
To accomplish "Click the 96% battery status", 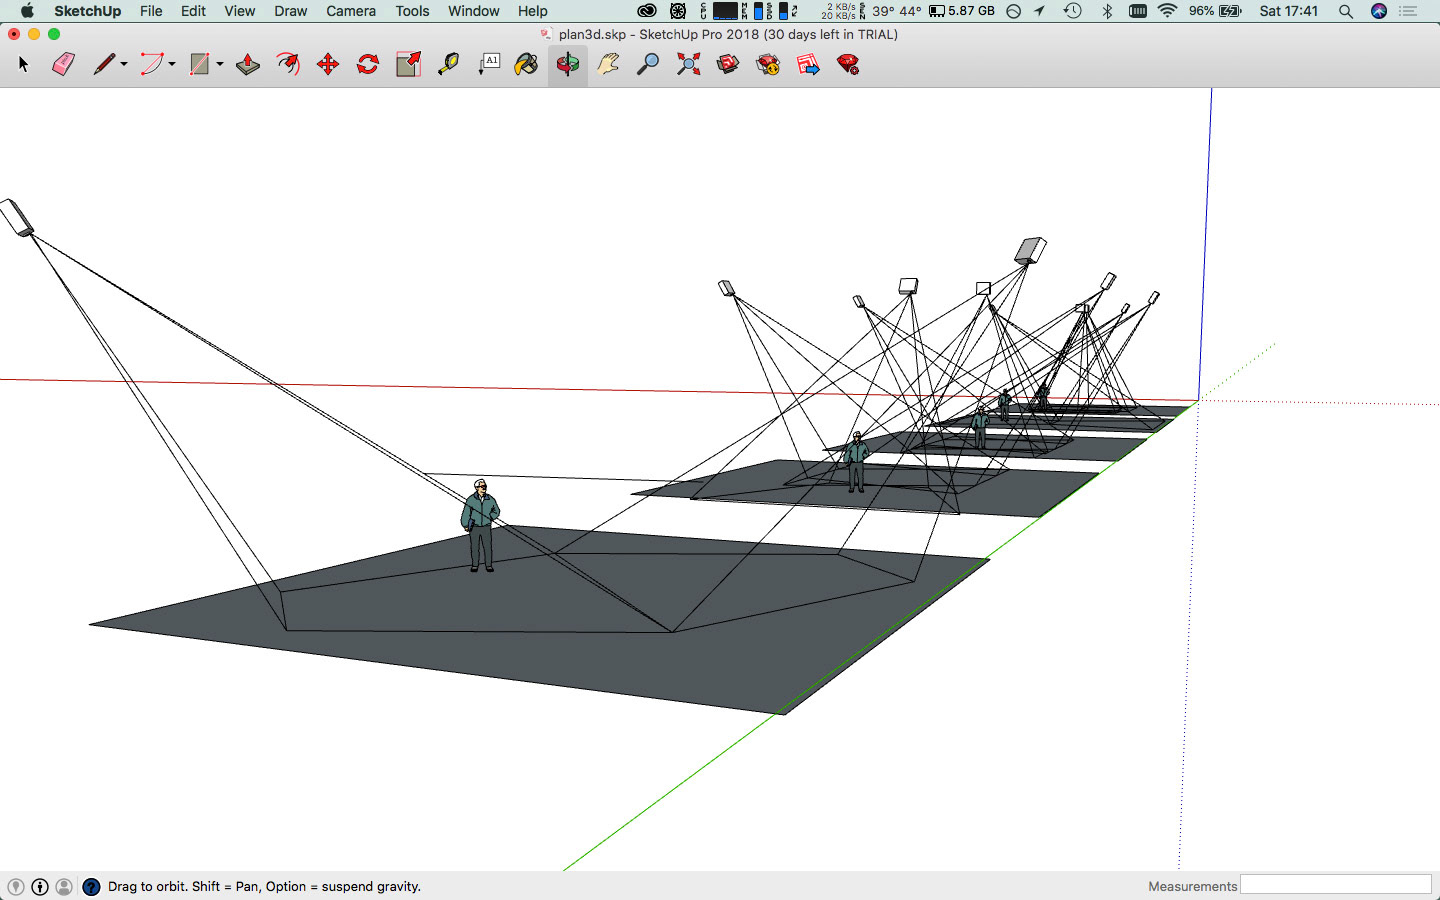I will click(1215, 11).
